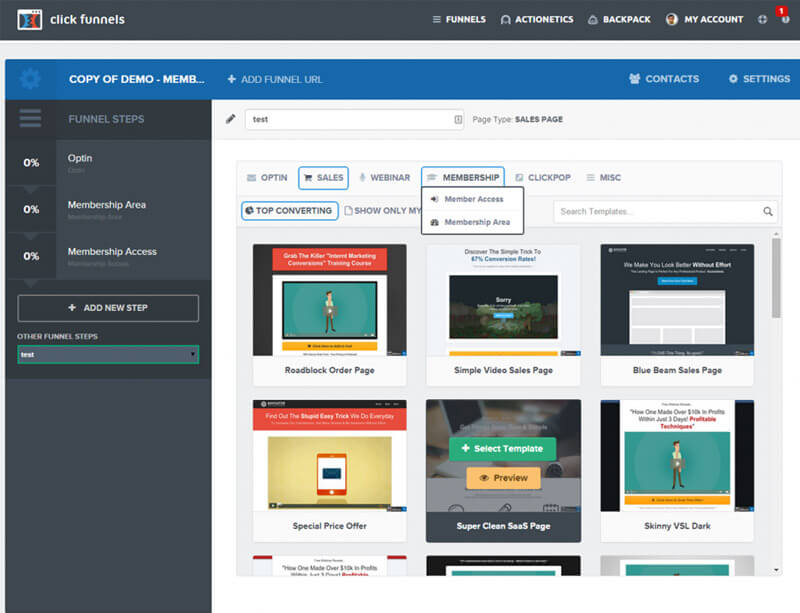The height and width of the screenshot is (613, 800).
Task: Click the Contacts people icon
Action: point(635,79)
